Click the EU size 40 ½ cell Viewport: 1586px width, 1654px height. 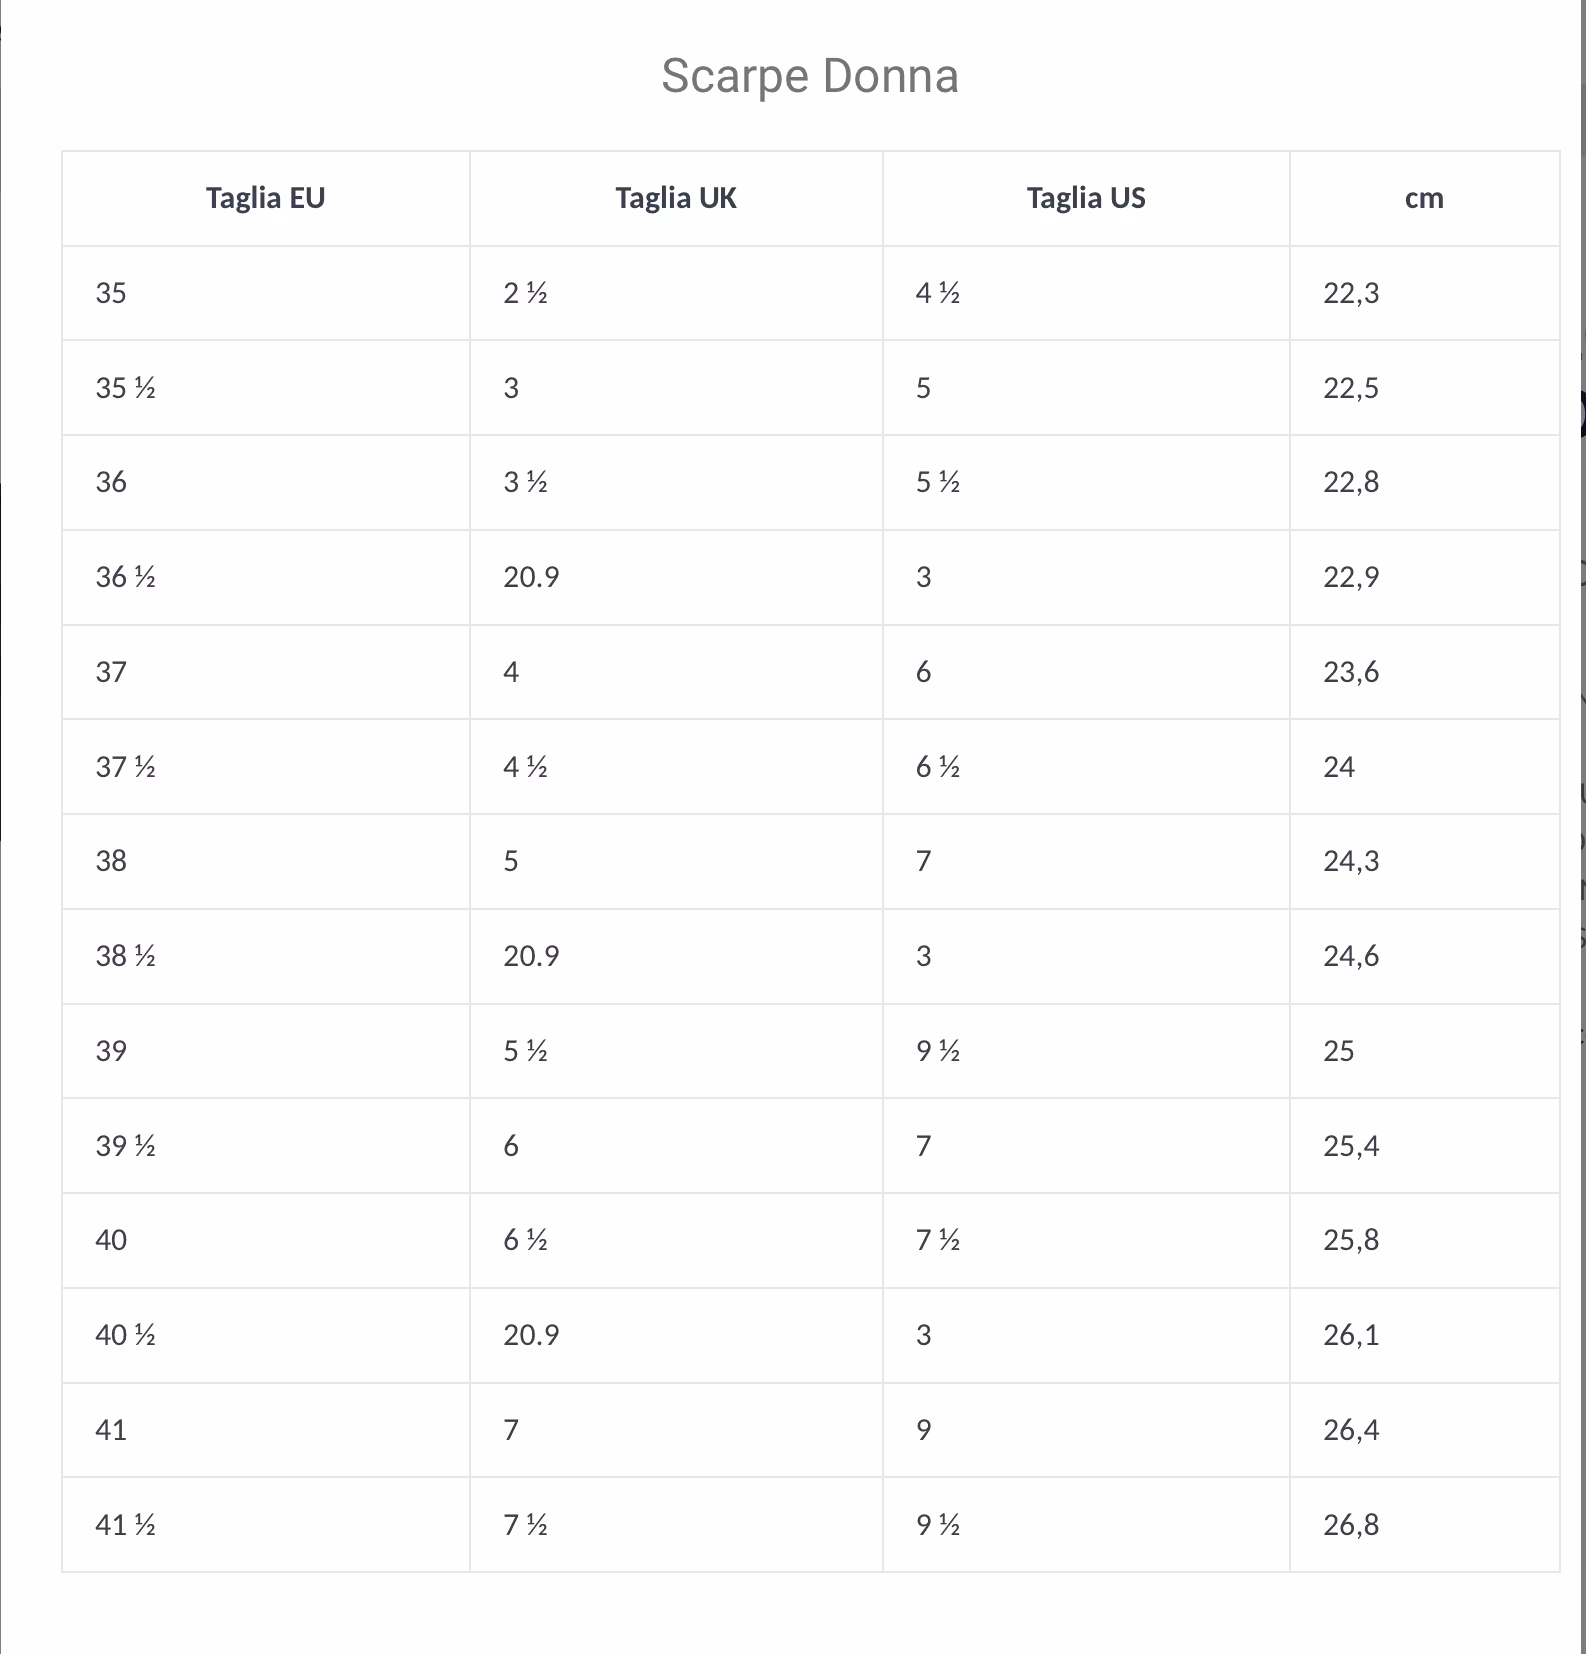[126, 1335]
